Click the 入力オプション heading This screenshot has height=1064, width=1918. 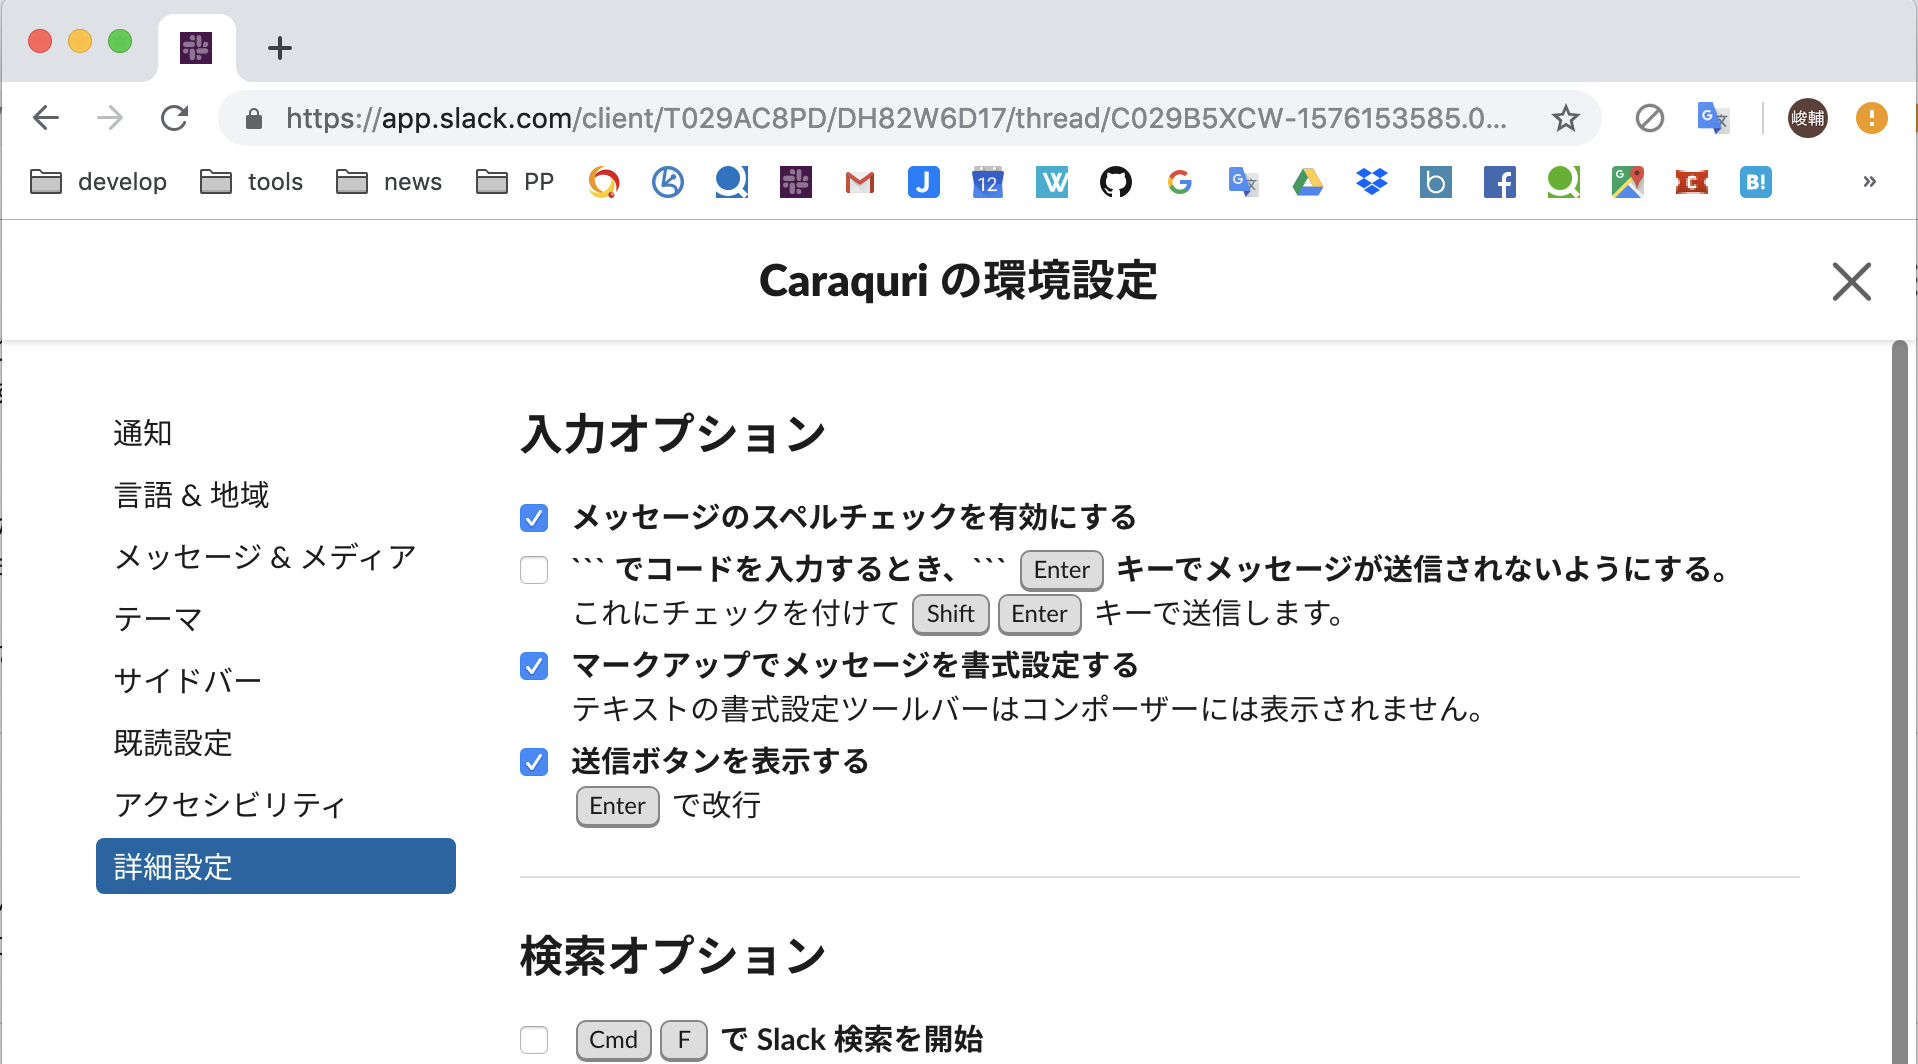click(x=673, y=434)
